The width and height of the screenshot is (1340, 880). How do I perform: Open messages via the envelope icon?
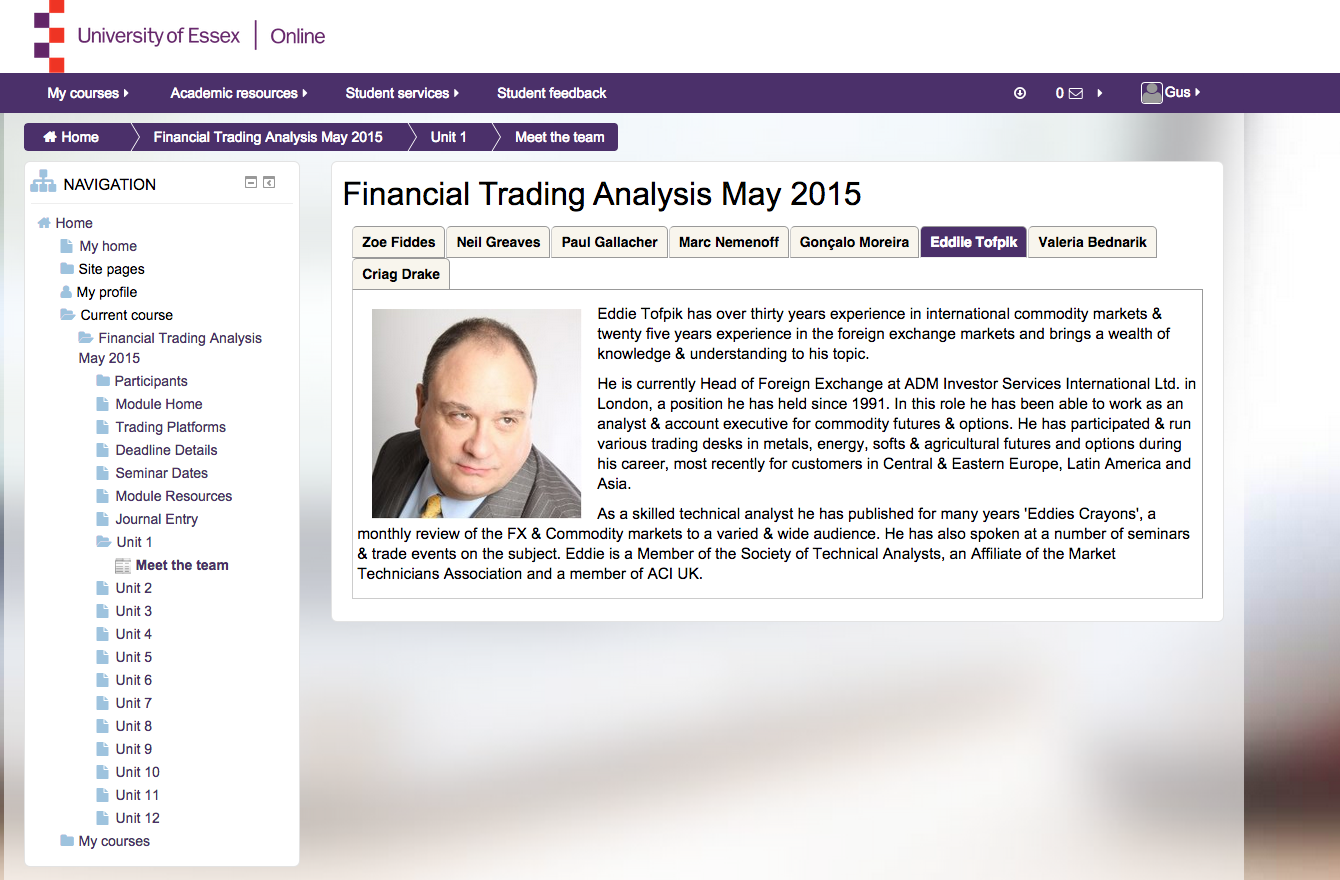click(x=1076, y=93)
